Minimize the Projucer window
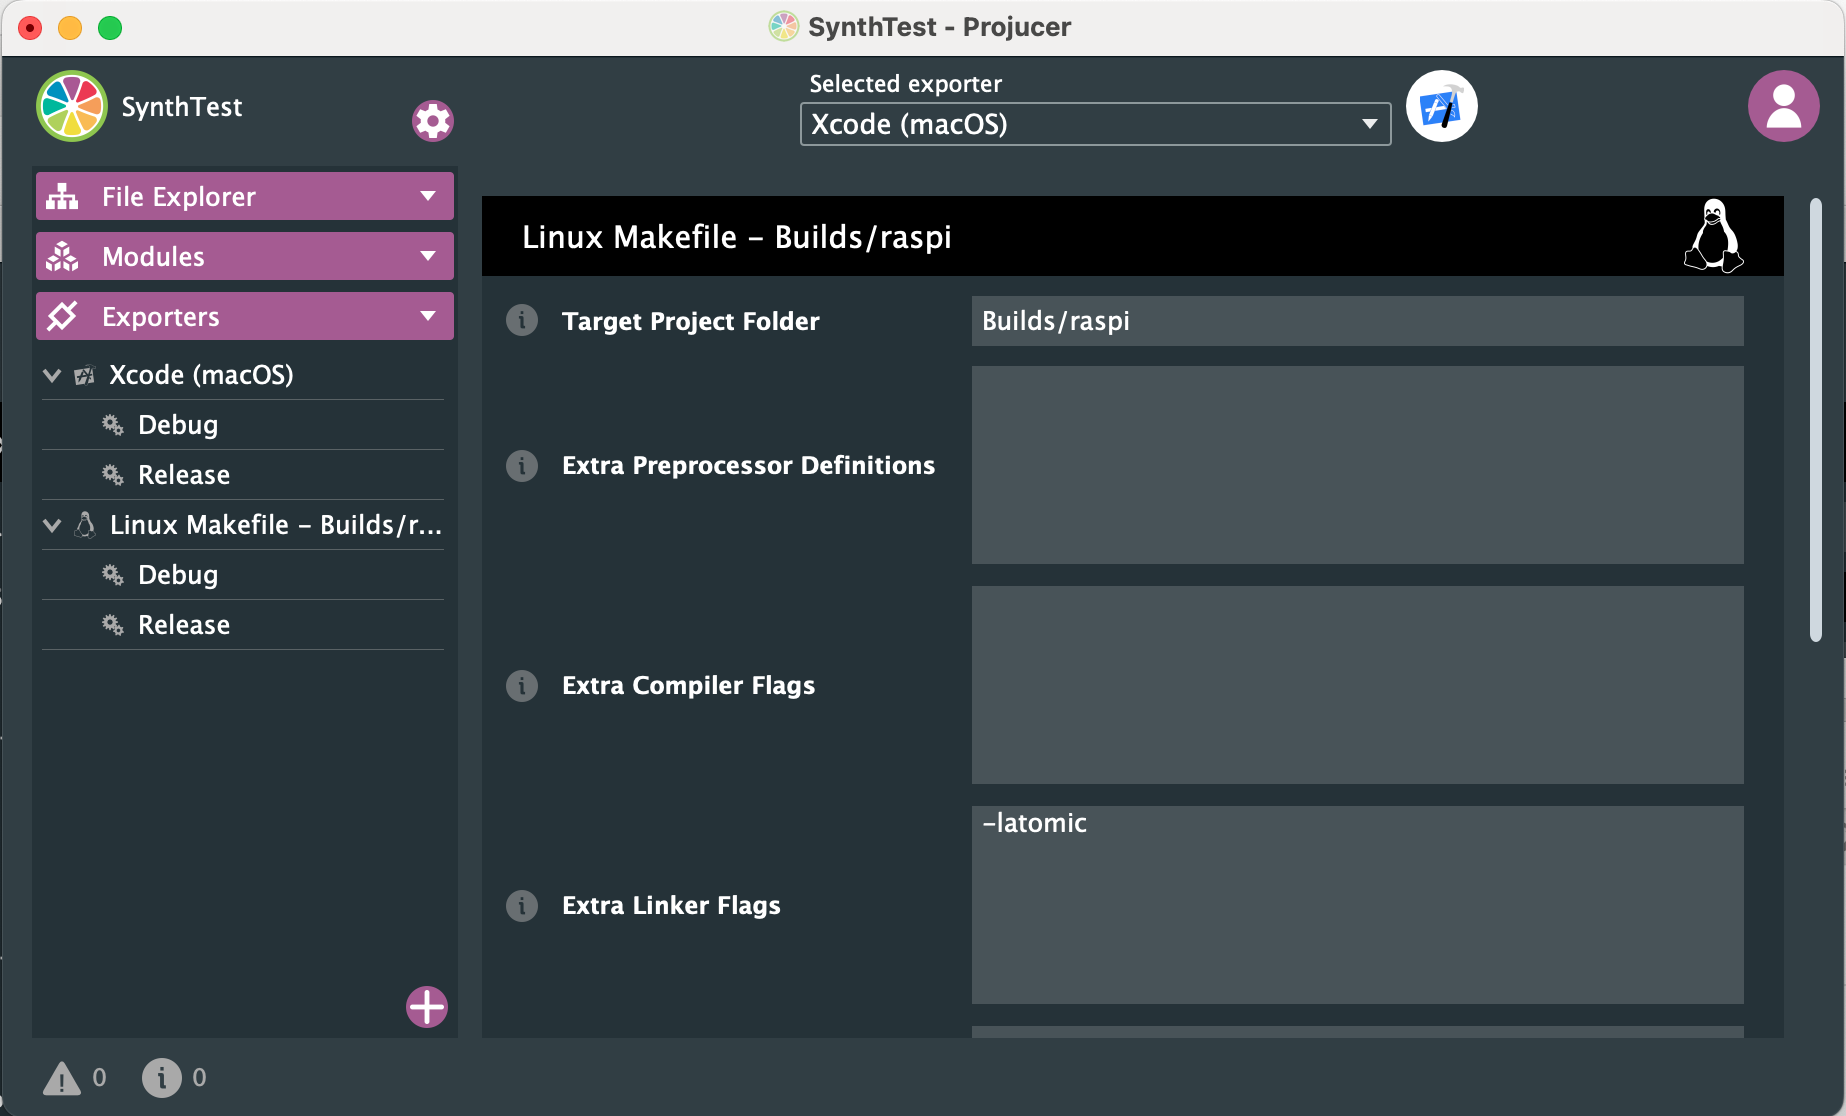The height and width of the screenshot is (1116, 1846). 70,28
